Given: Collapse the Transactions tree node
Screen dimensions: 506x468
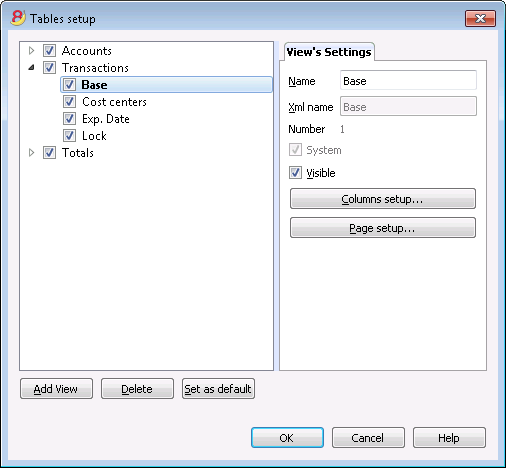Looking at the screenshot, I should (32, 68).
